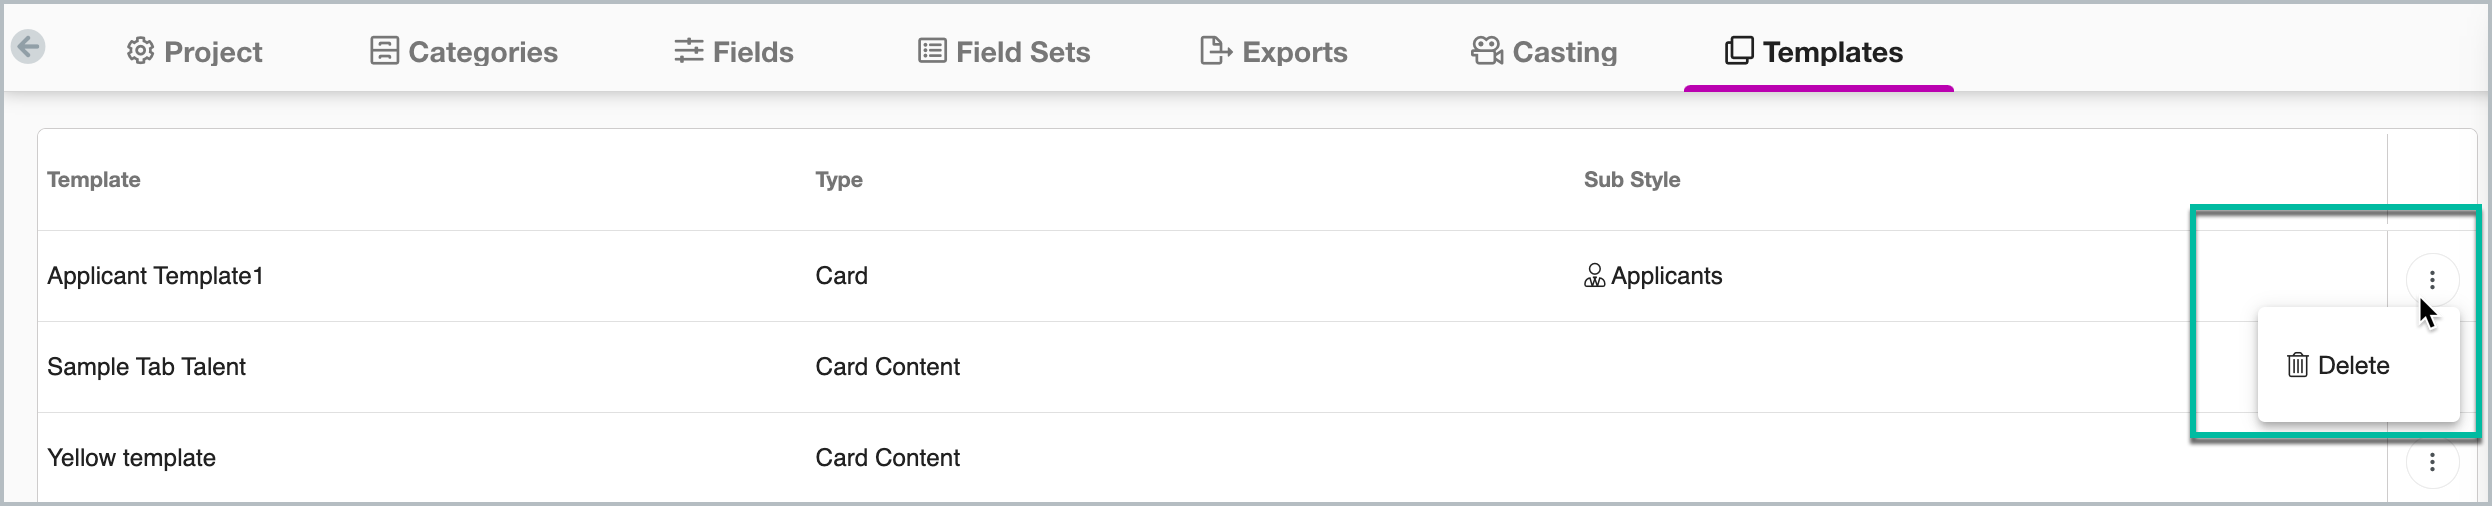This screenshot has width=2492, height=506.
Task: Sort by the Type column header
Action: point(839,180)
